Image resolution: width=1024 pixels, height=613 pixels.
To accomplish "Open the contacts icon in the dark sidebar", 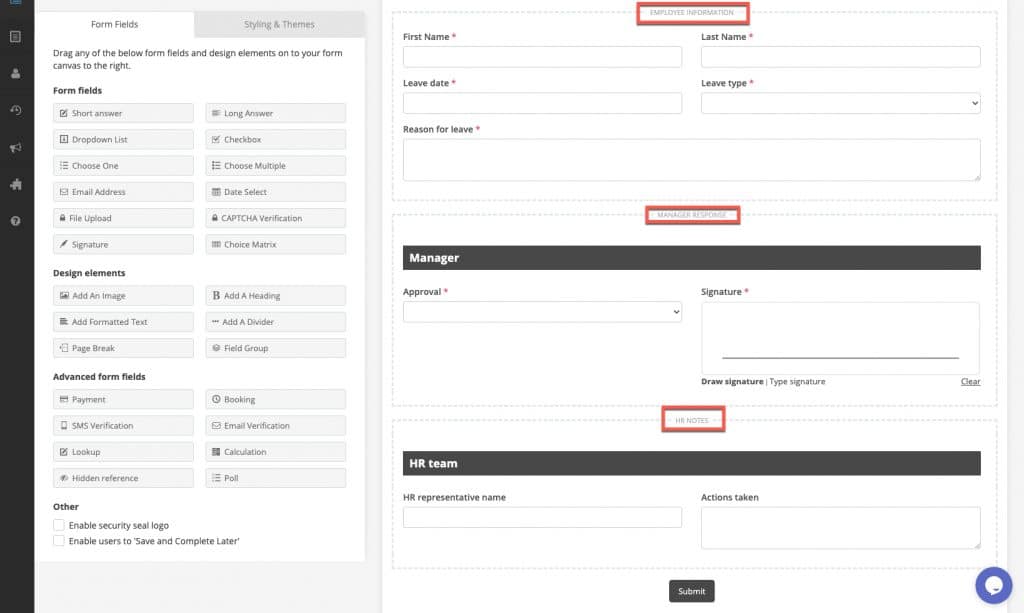I will [14, 73].
